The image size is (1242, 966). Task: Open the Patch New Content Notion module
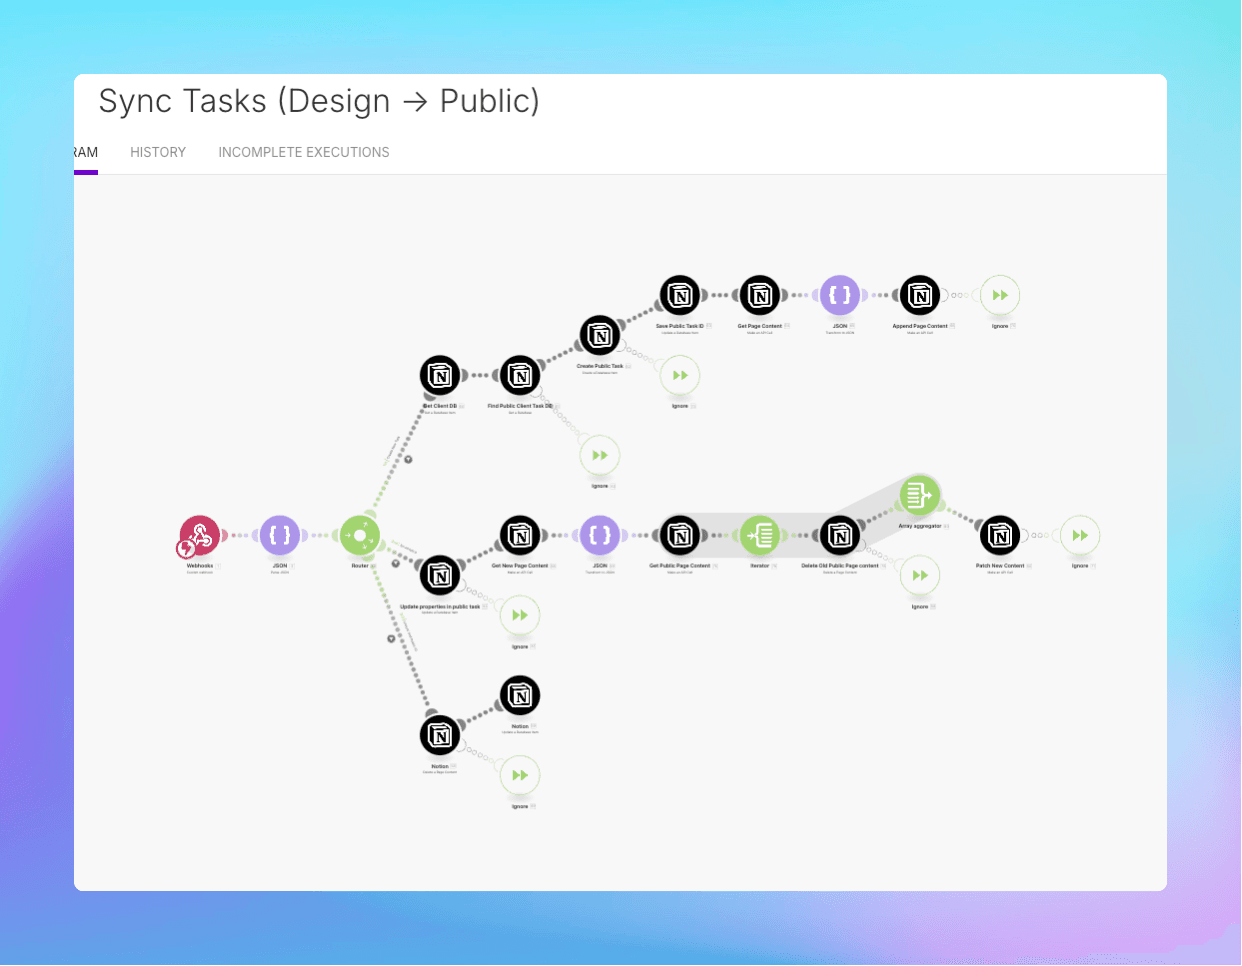[1000, 535]
